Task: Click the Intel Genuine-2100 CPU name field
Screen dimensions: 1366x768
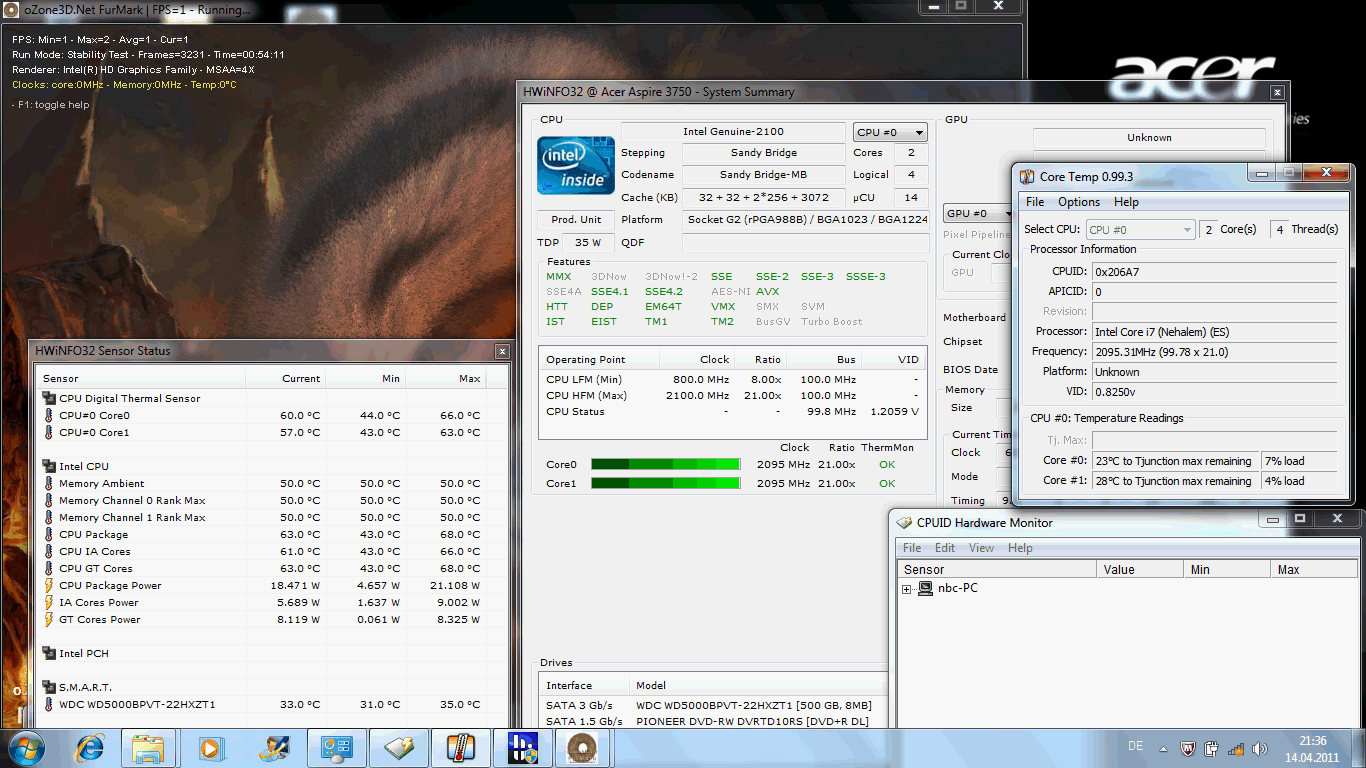Action: point(733,132)
